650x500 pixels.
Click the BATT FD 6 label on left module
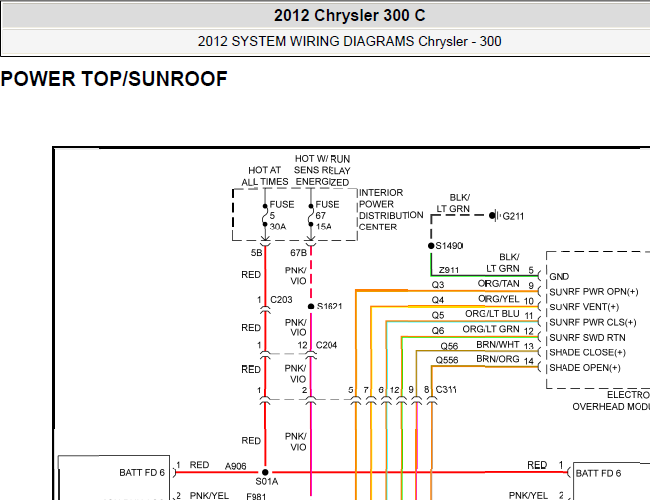point(142,473)
